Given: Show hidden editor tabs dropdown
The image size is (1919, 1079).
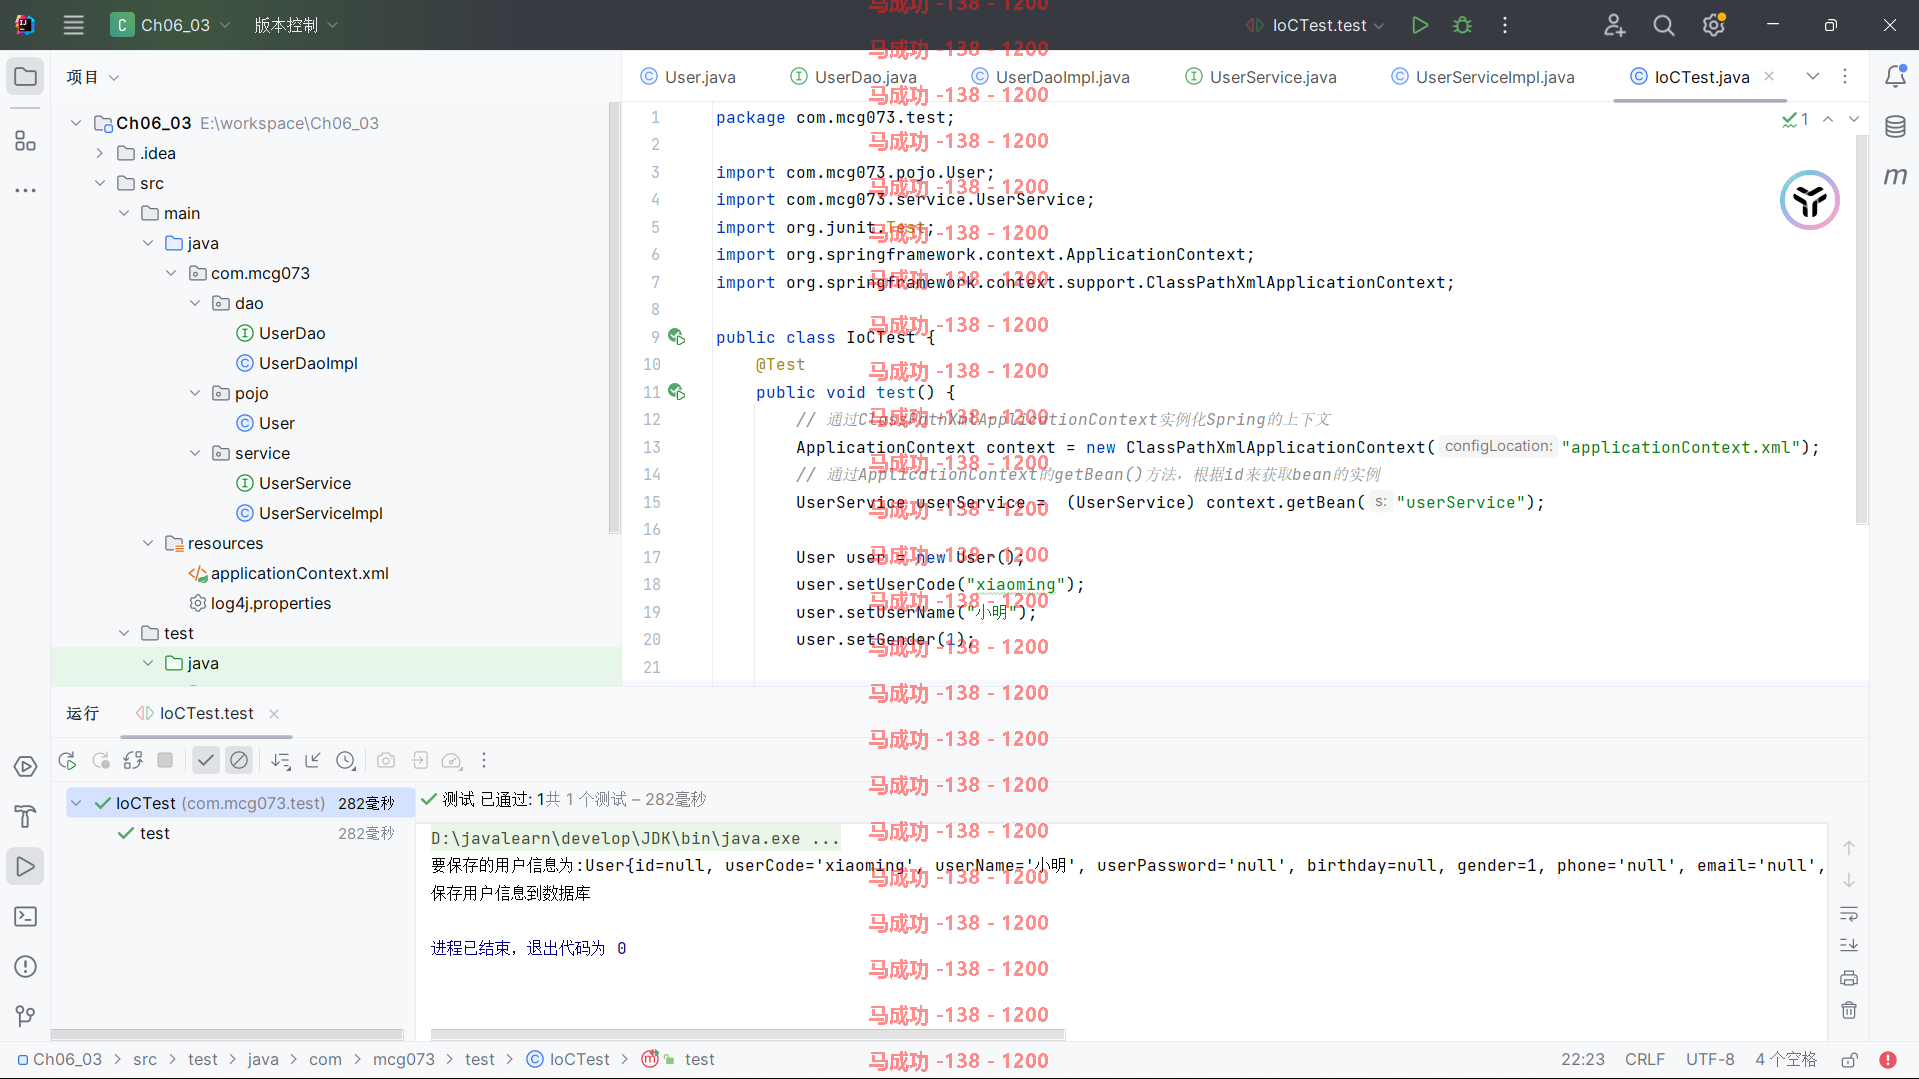Looking at the screenshot, I should pyautogui.click(x=1812, y=76).
